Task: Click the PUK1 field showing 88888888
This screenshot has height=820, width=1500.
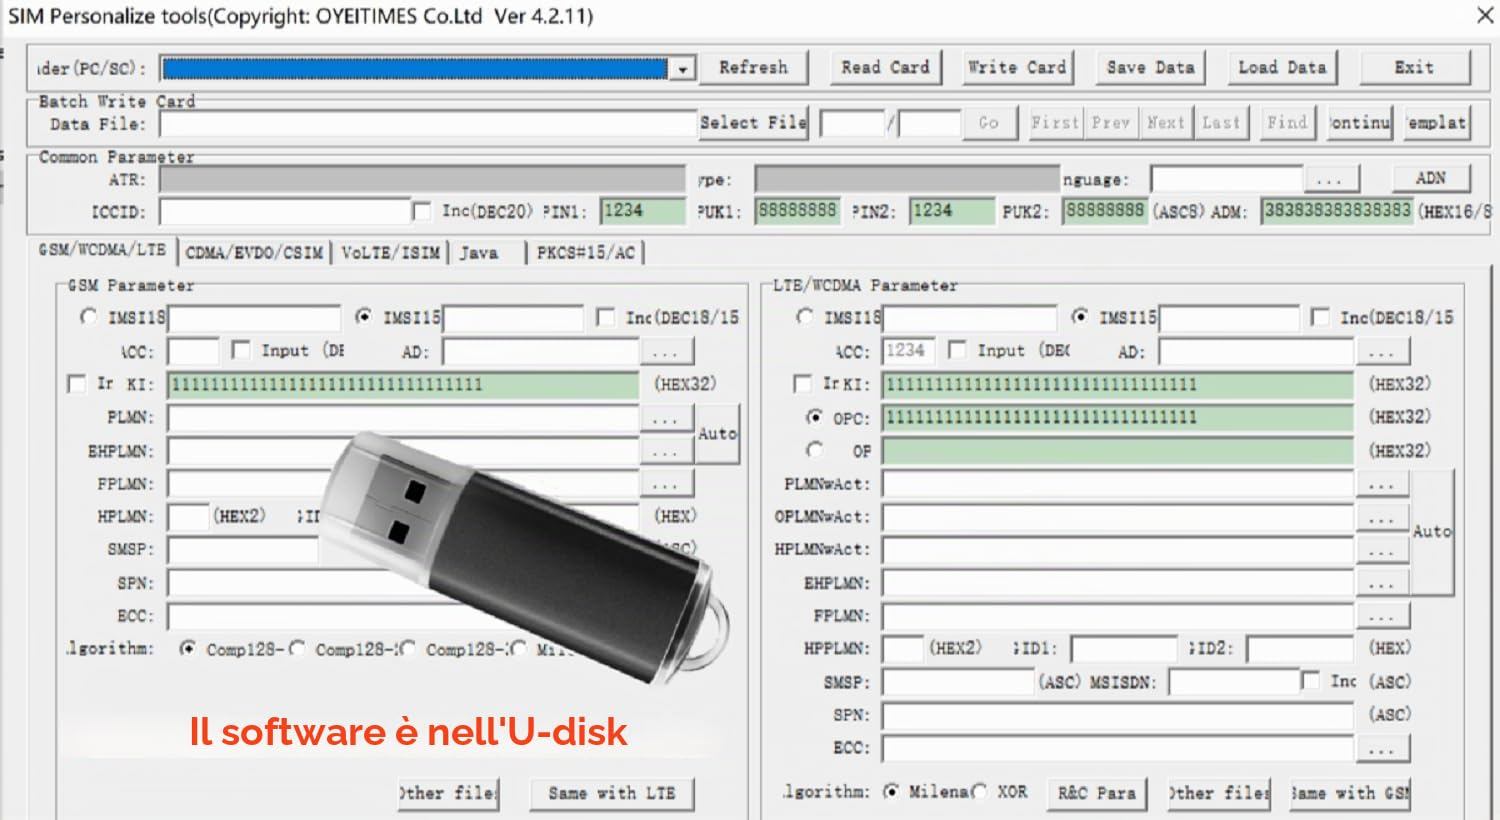Action: coord(797,210)
